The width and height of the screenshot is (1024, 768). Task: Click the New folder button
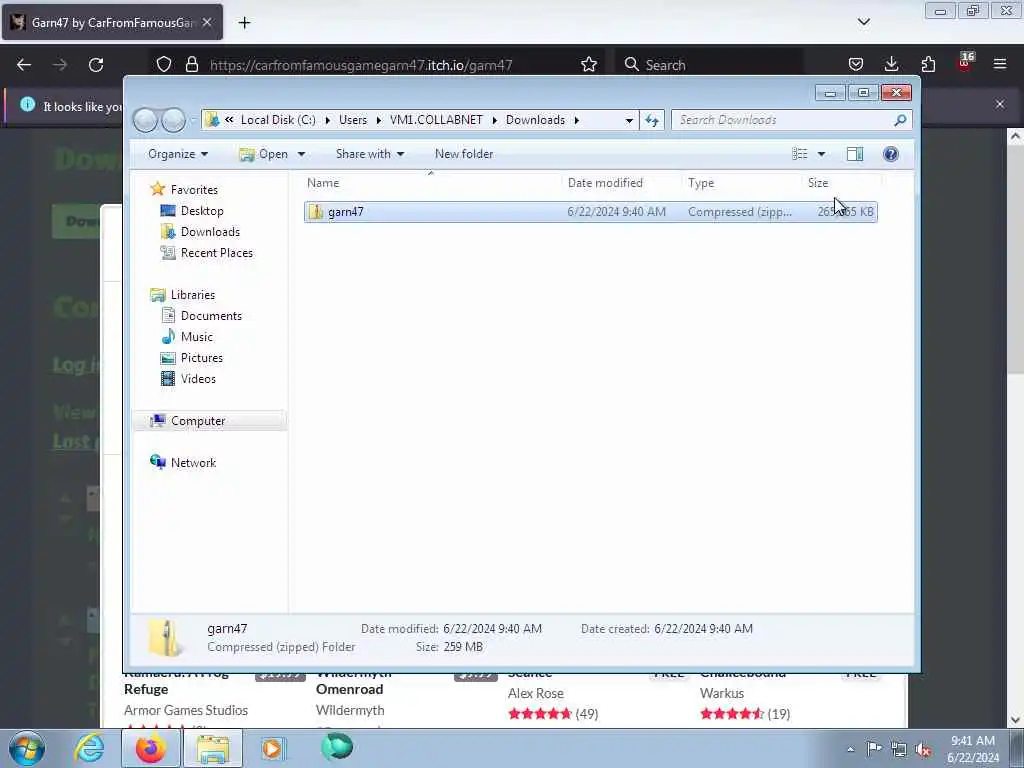pos(464,154)
